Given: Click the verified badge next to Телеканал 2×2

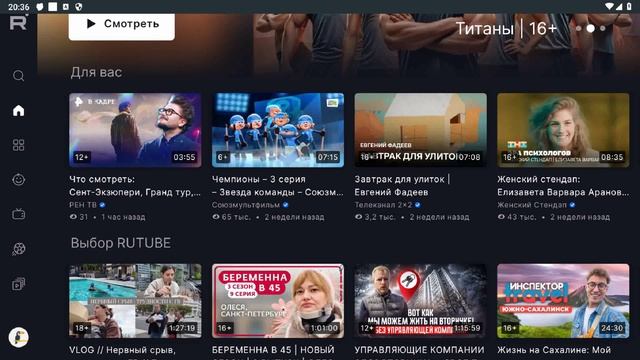Looking at the screenshot, I should pyautogui.click(x=418, y=205).
